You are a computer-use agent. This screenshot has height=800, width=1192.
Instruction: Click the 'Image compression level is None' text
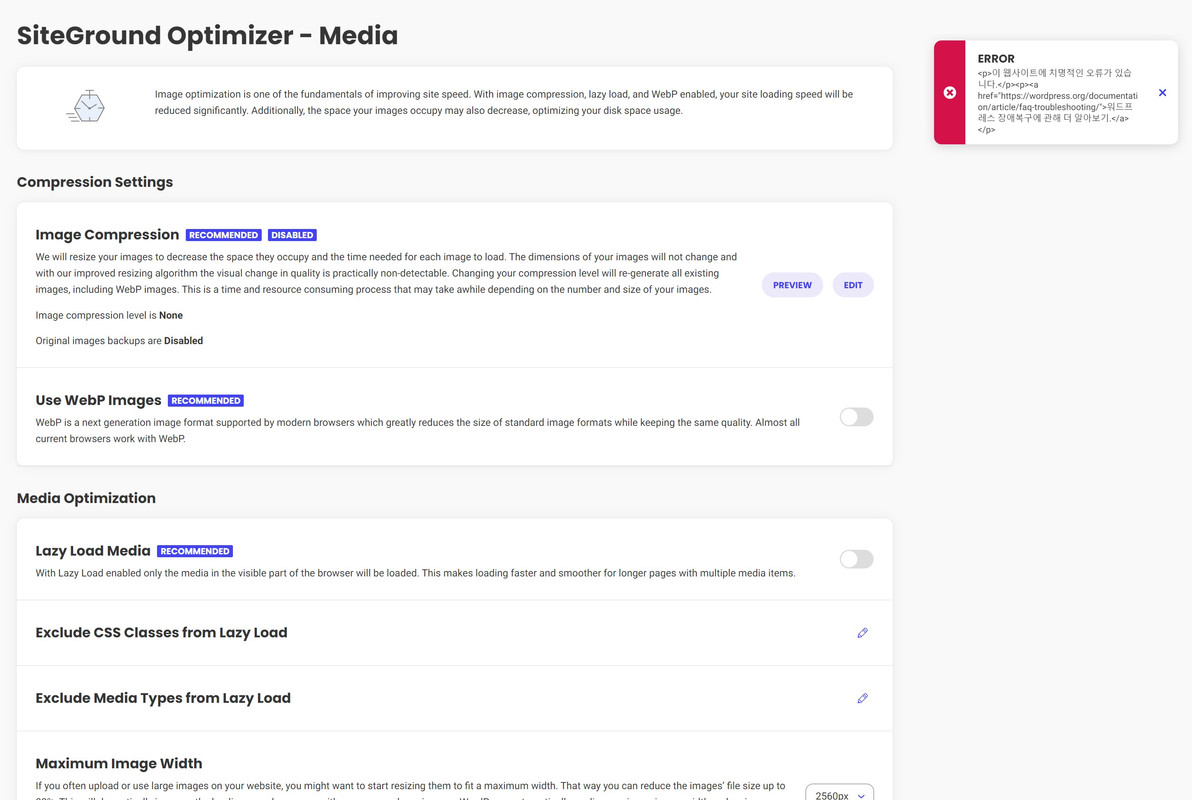[x=109, y=315]
